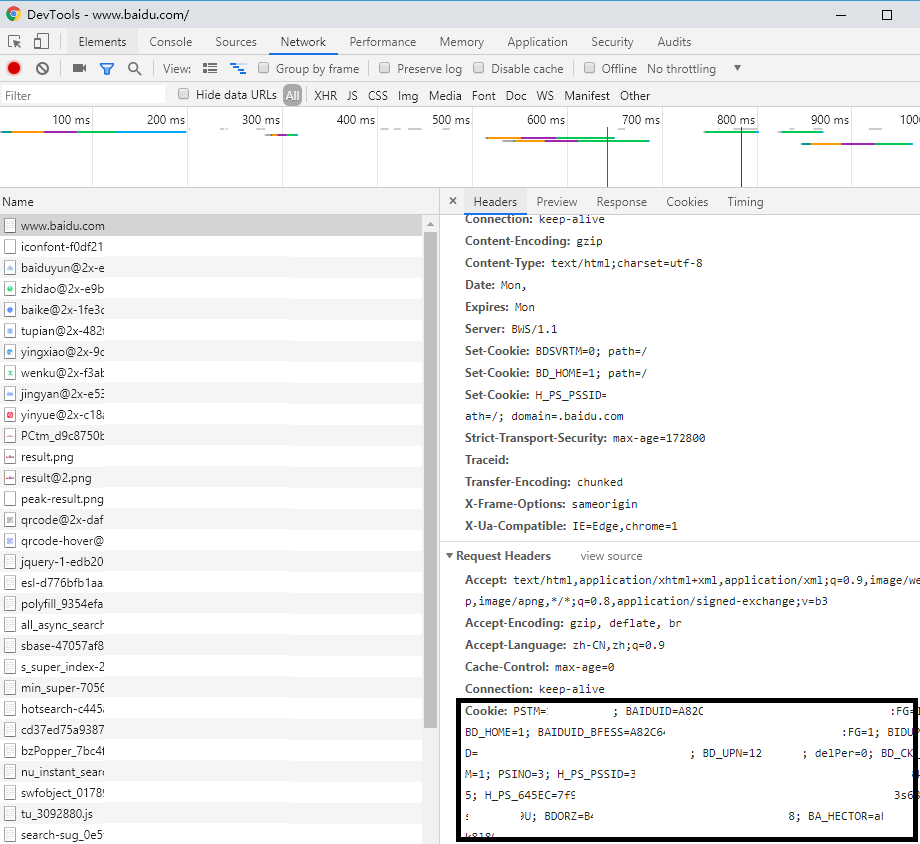Viewport: 920px width, 844px height.
Task: Close the request details pane
Action: (453, 201)
